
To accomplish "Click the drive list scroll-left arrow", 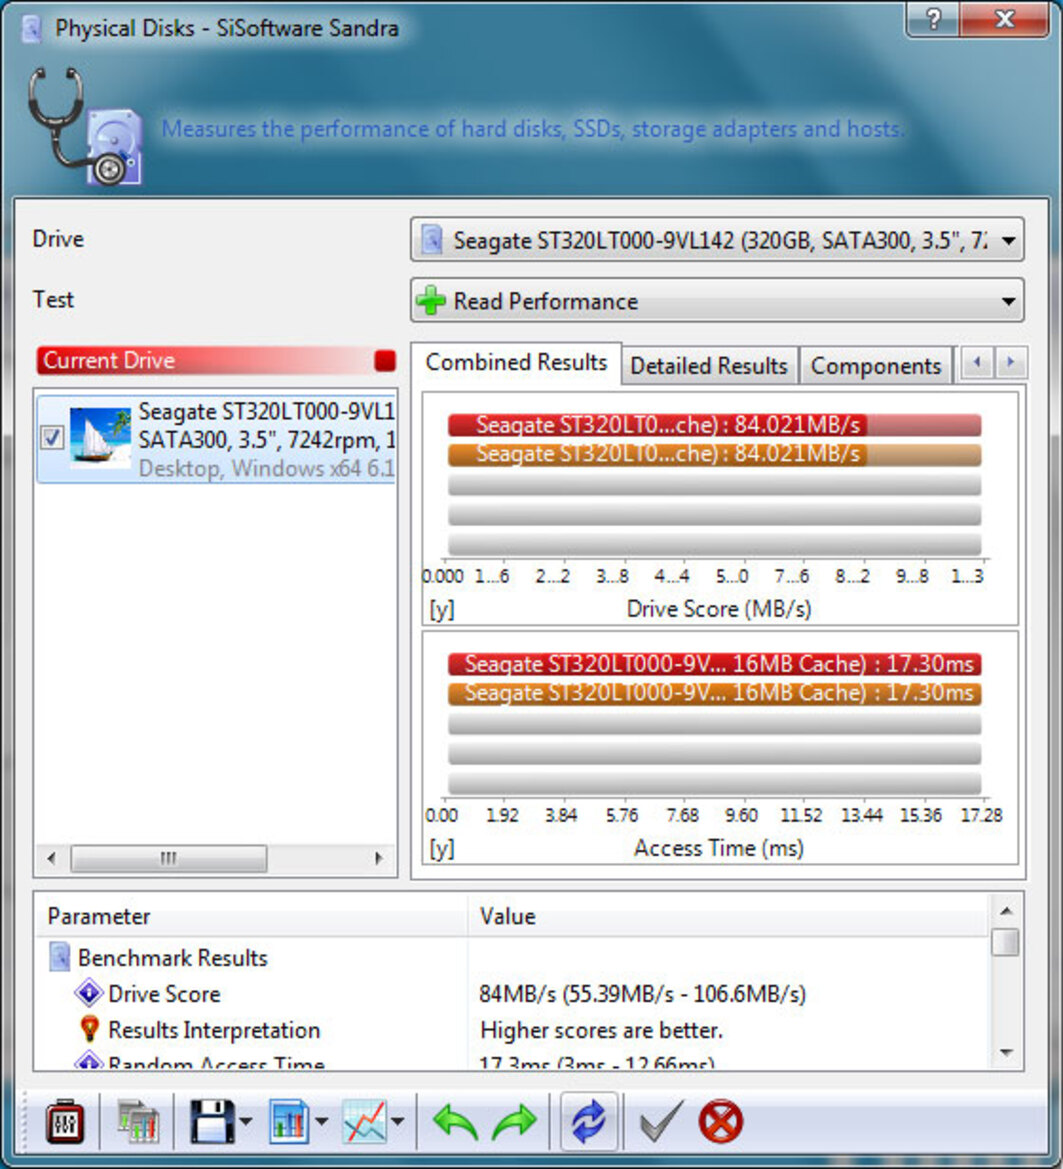I will click(x=51, y=858).
